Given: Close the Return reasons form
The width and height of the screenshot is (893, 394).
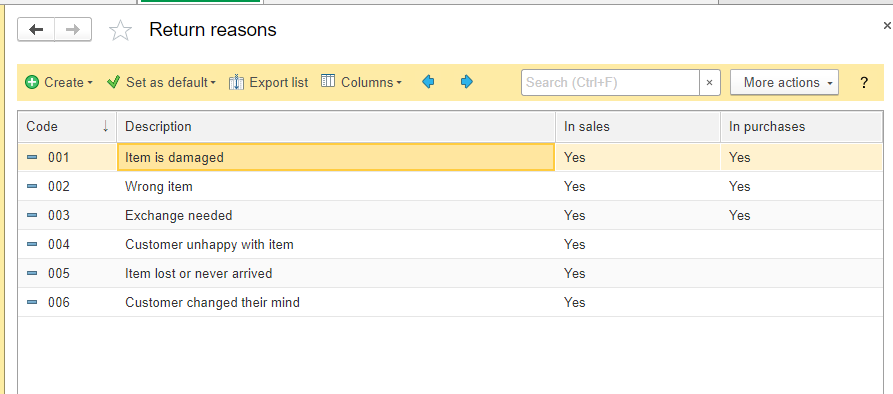Looking at the screenshot, I should coord(887,26).
